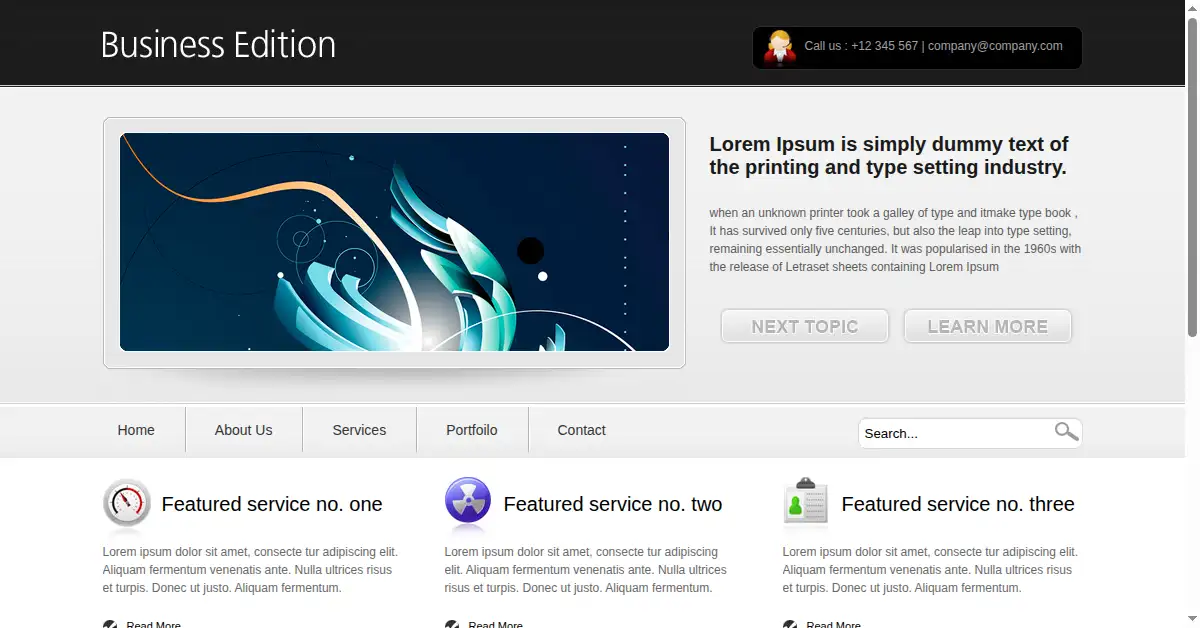Click the paragraph starting 'when an unknown printer'
This screenshot has width=1200, height=628.
(x=895, y=240)
